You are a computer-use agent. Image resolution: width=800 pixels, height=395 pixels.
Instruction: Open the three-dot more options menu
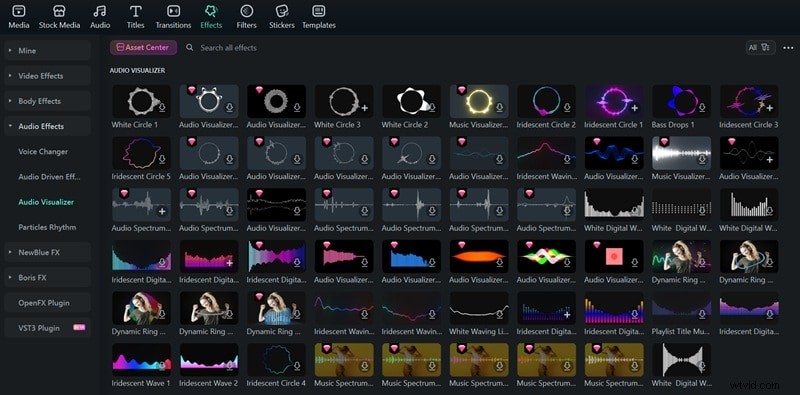(x=789, y=47)
